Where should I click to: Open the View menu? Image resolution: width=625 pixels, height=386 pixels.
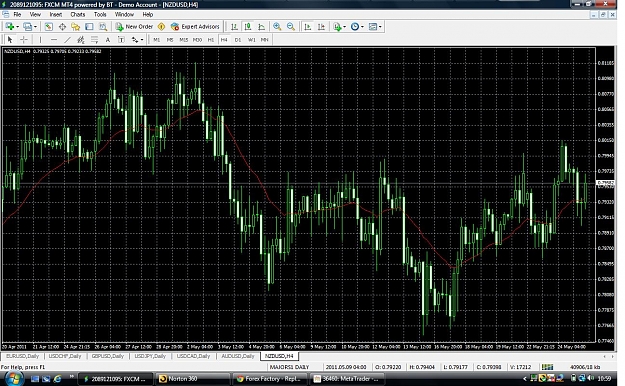pos(35,14)
